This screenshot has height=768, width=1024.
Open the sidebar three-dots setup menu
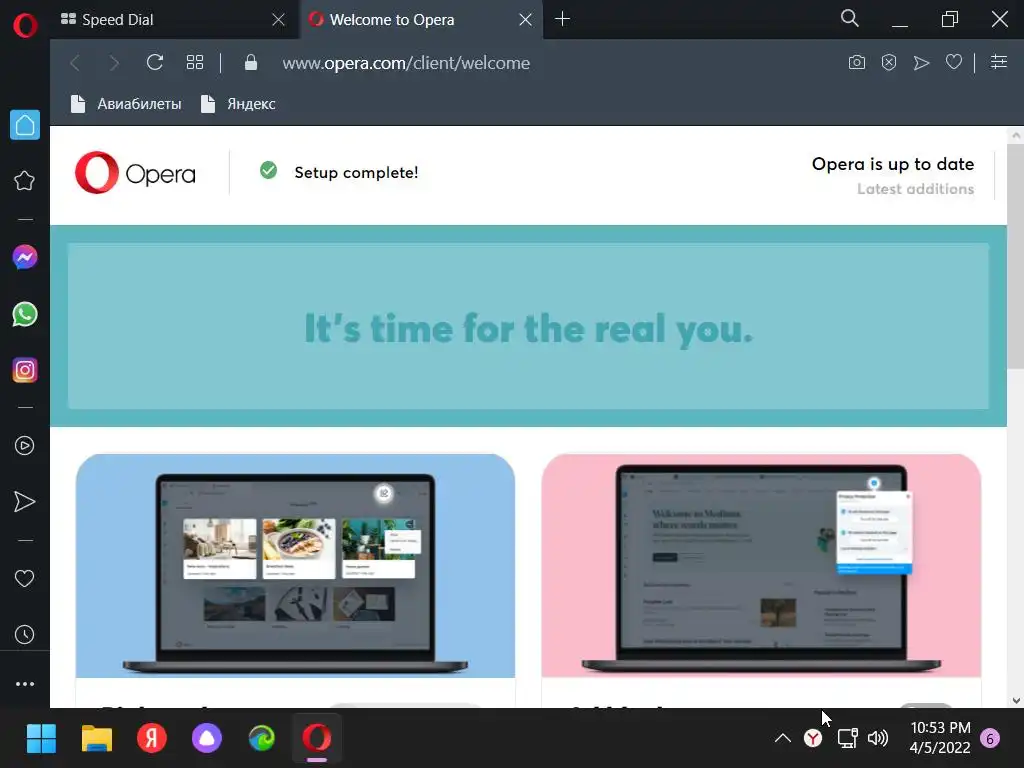pos(25,684)
